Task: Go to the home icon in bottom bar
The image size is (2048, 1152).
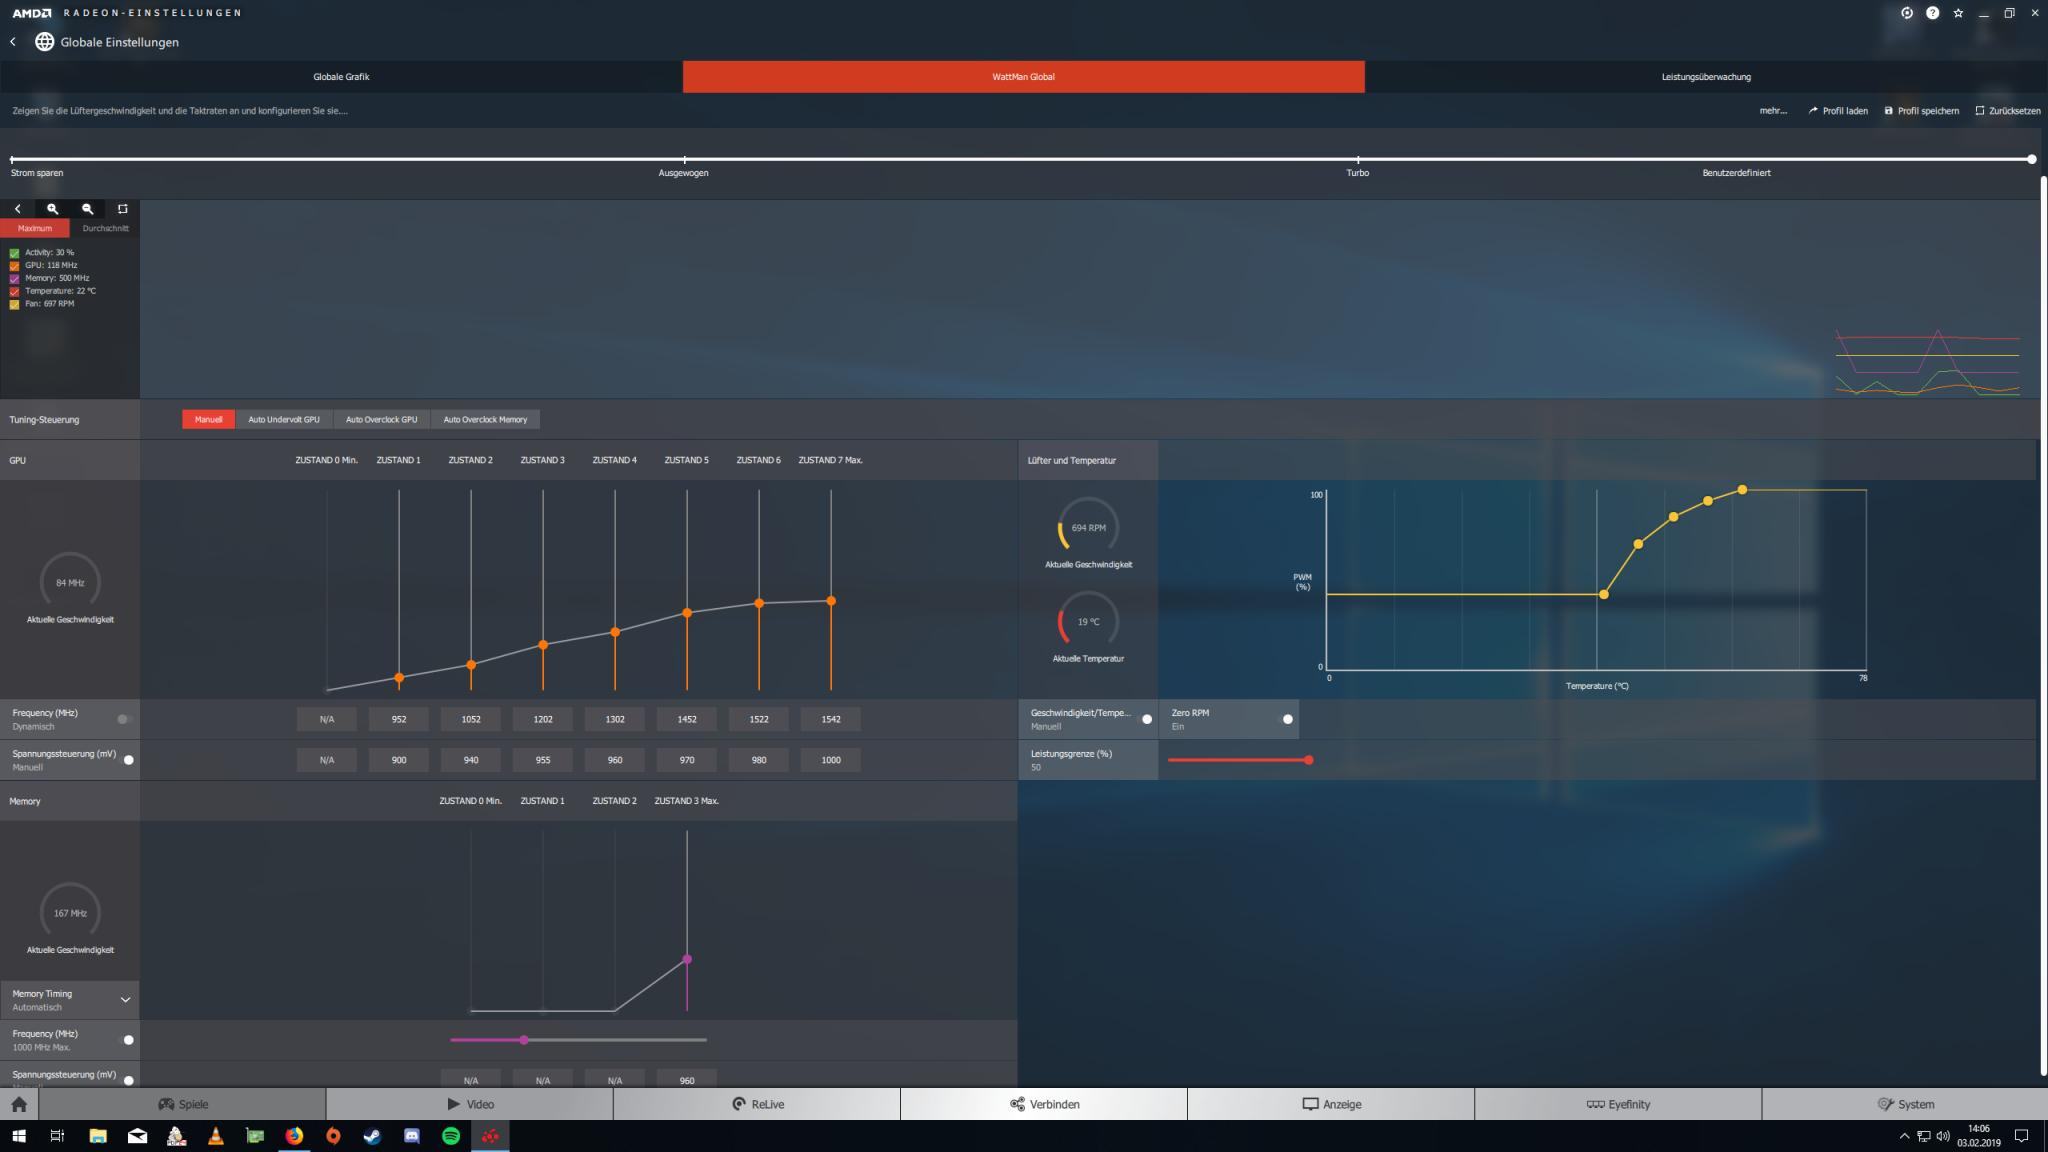Action: (19, 1104)
